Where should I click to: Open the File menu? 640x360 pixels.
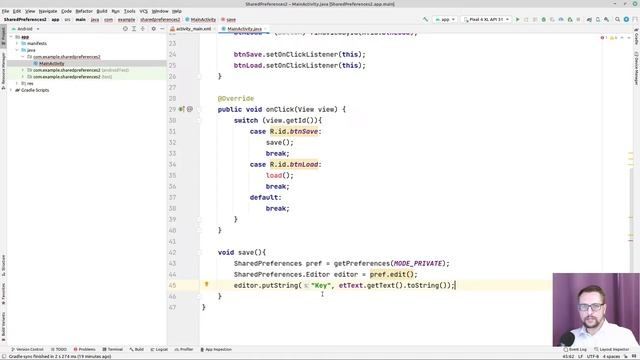(x=5, y=11)
